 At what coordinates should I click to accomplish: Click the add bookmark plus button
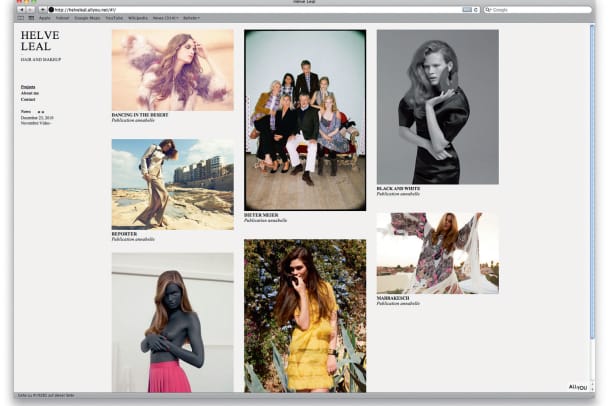tap(42, 10)
